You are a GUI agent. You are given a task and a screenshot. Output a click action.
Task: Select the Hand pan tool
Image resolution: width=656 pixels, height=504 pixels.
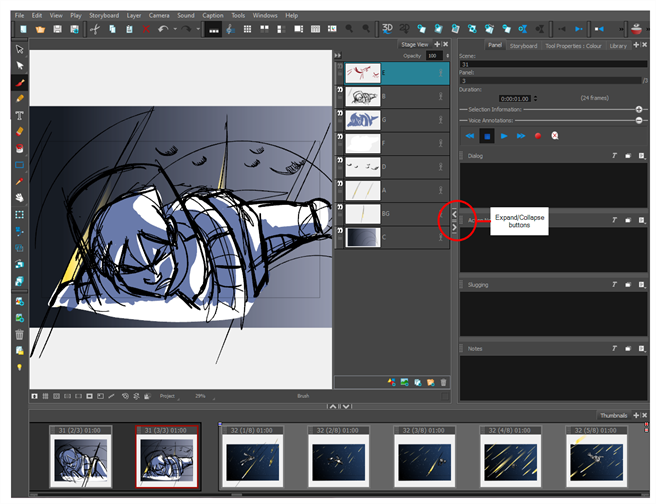click(20, 198)
